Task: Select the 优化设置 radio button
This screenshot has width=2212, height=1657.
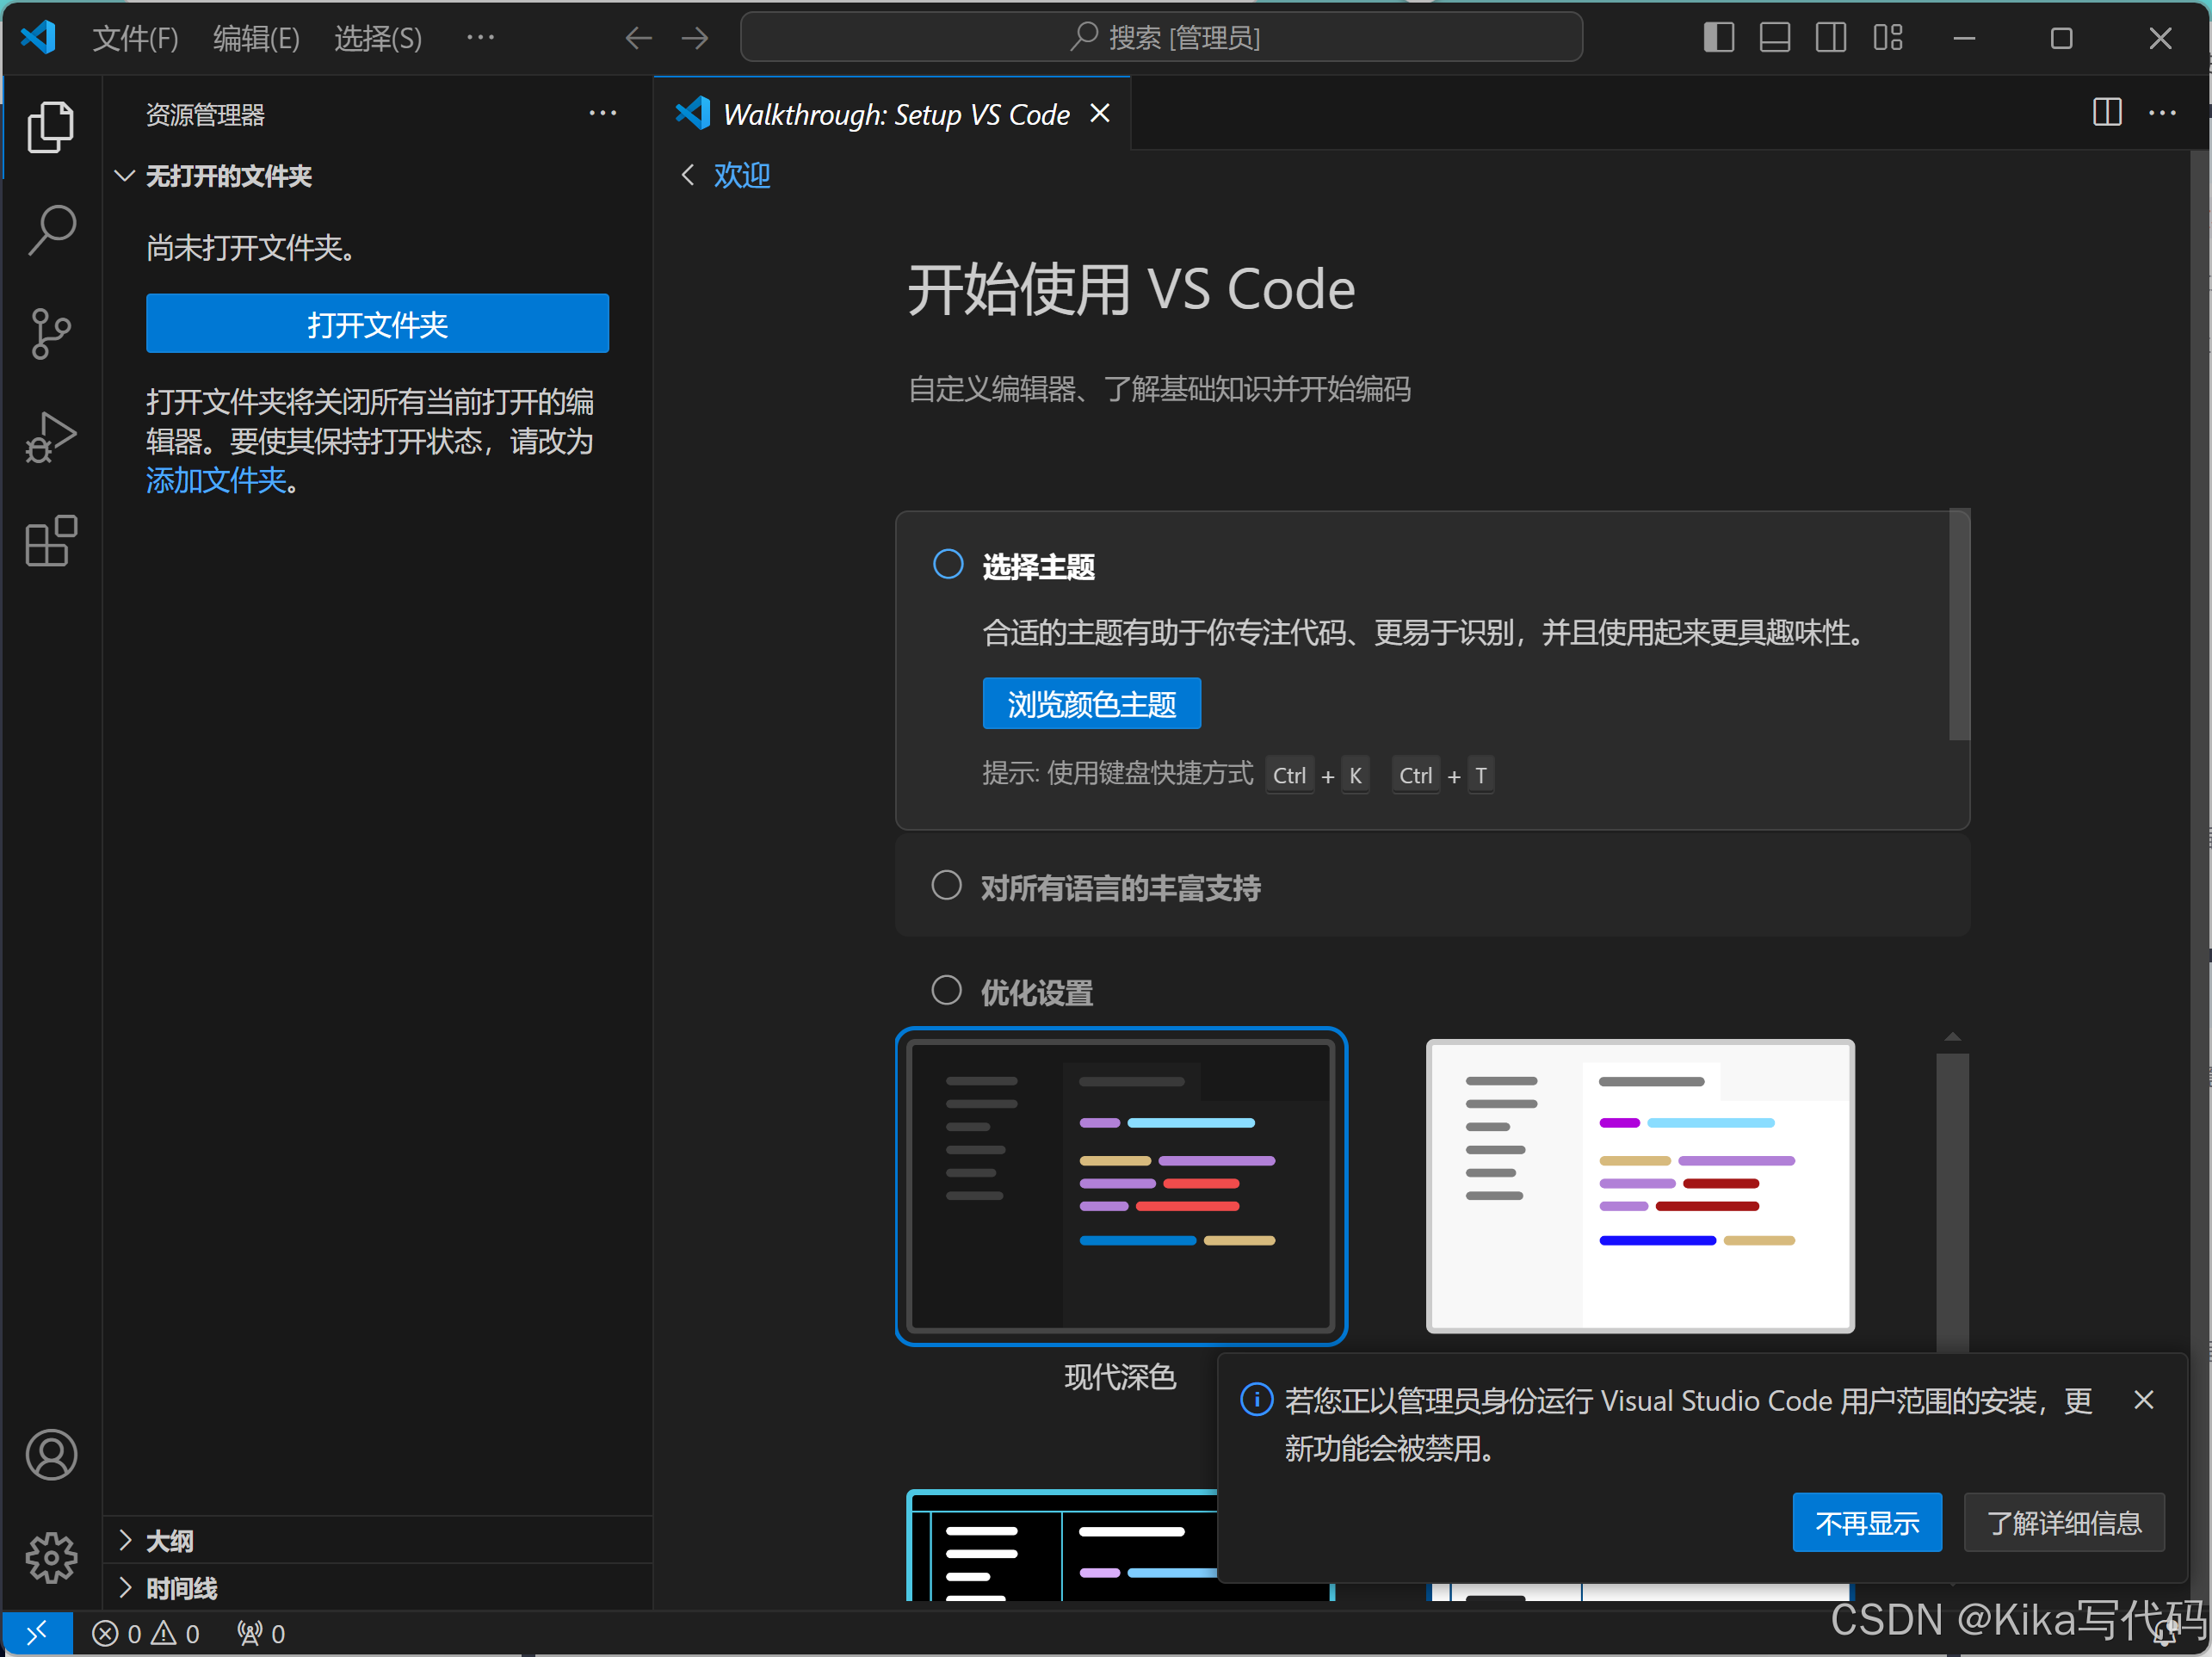Action: click(x=946, y=989)
